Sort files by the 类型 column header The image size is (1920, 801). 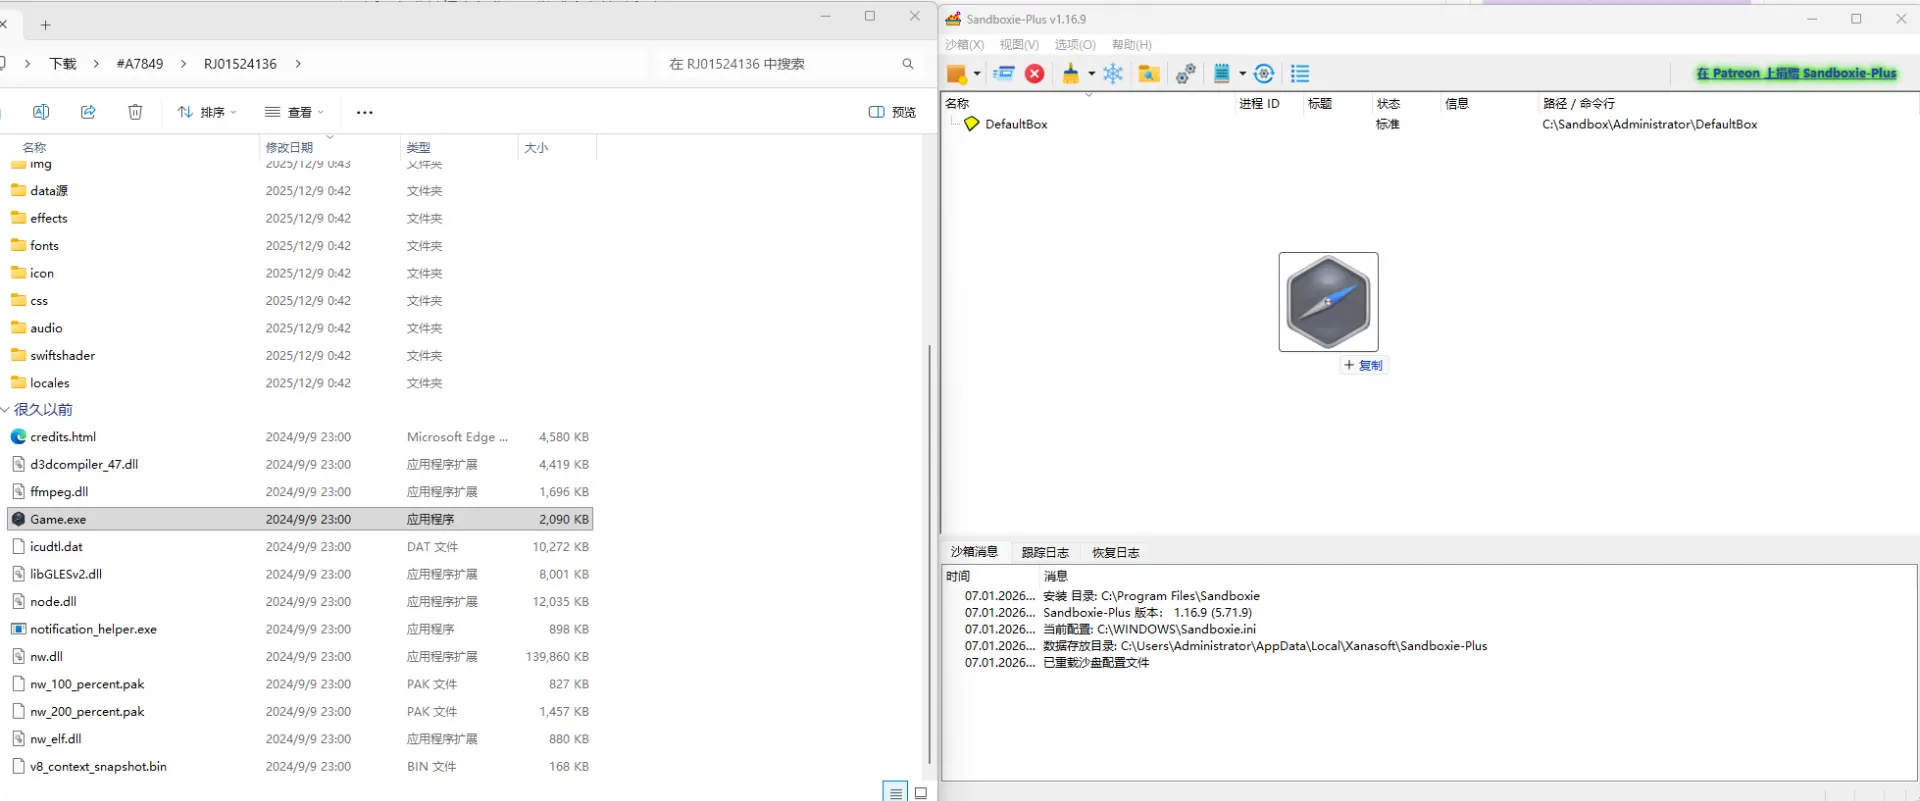pos(459,147)
